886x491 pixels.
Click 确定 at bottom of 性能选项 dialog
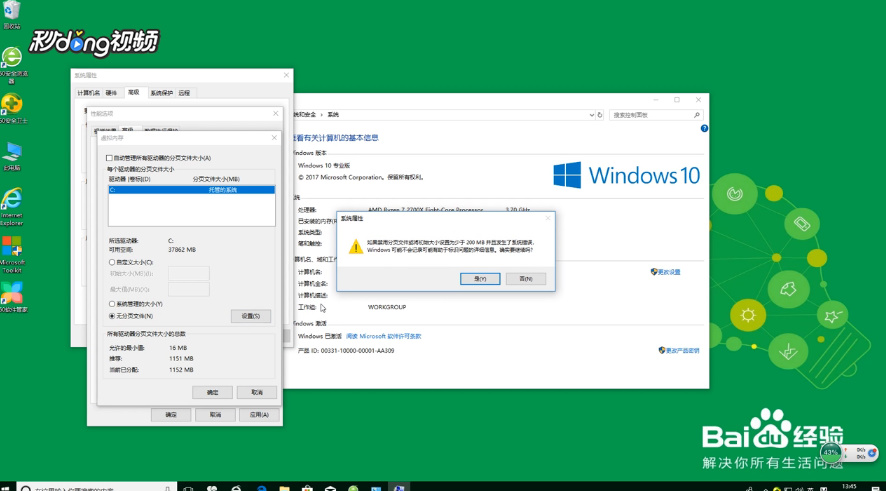click(171, 415)
